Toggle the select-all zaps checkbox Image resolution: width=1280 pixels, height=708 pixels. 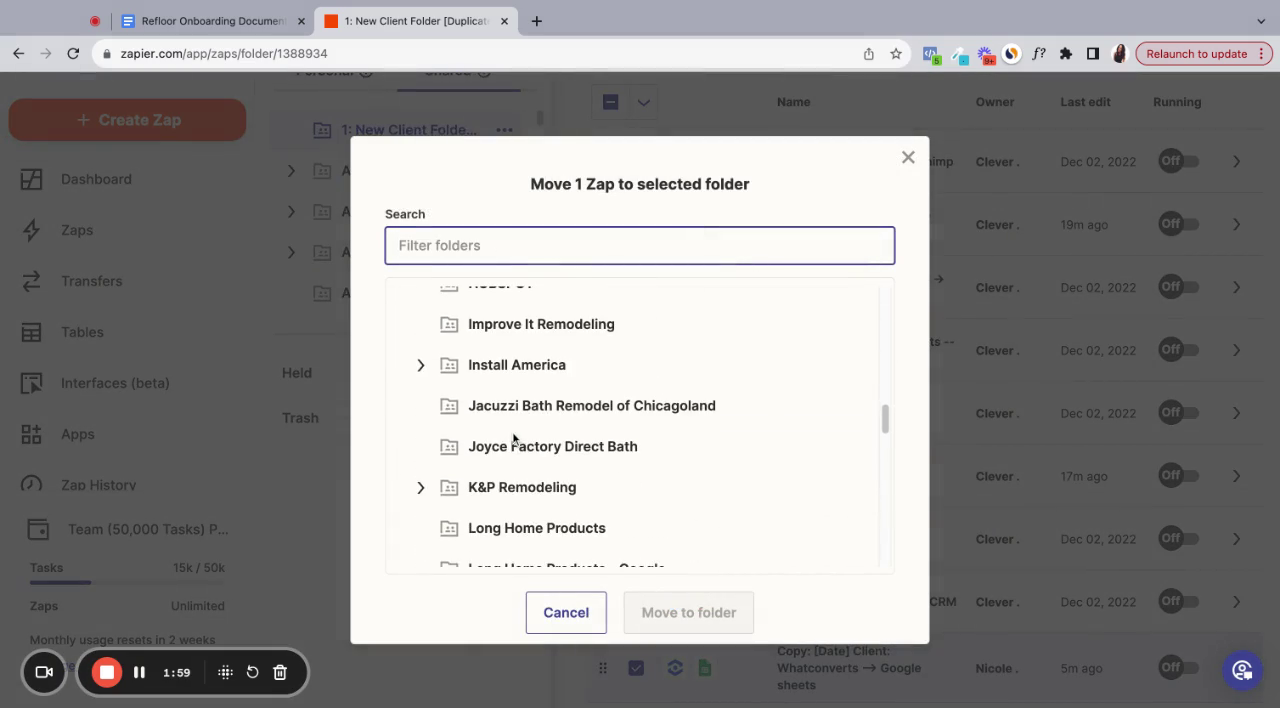point(611,102)
